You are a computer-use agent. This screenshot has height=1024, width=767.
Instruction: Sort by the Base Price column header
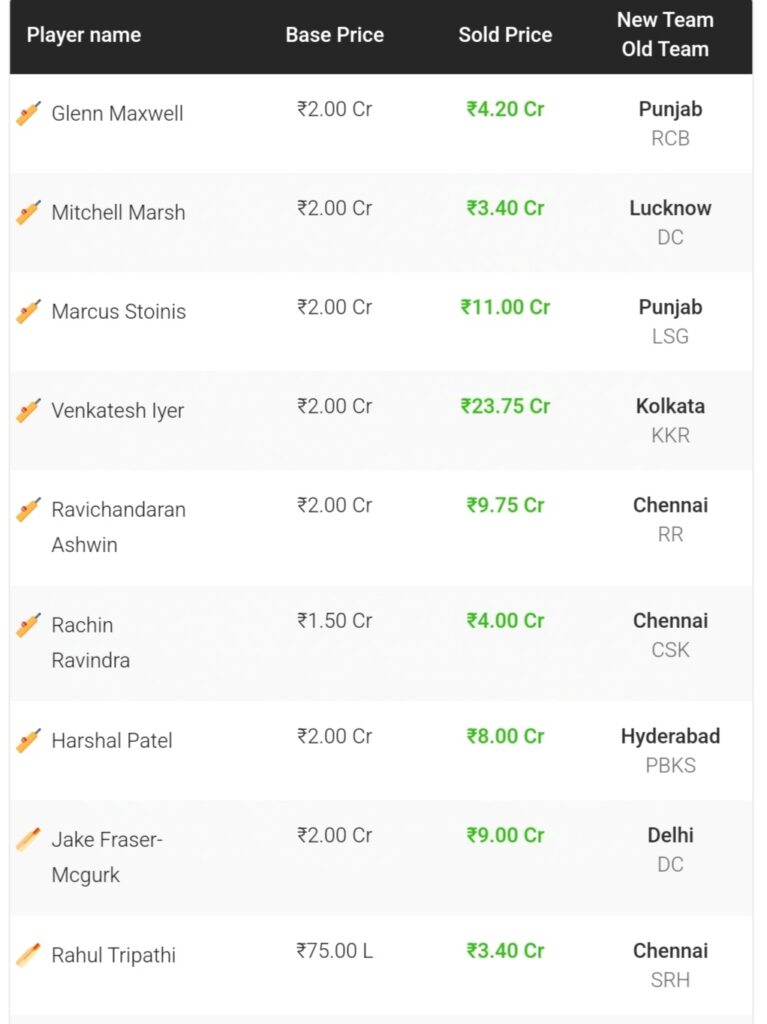[335, 35]
